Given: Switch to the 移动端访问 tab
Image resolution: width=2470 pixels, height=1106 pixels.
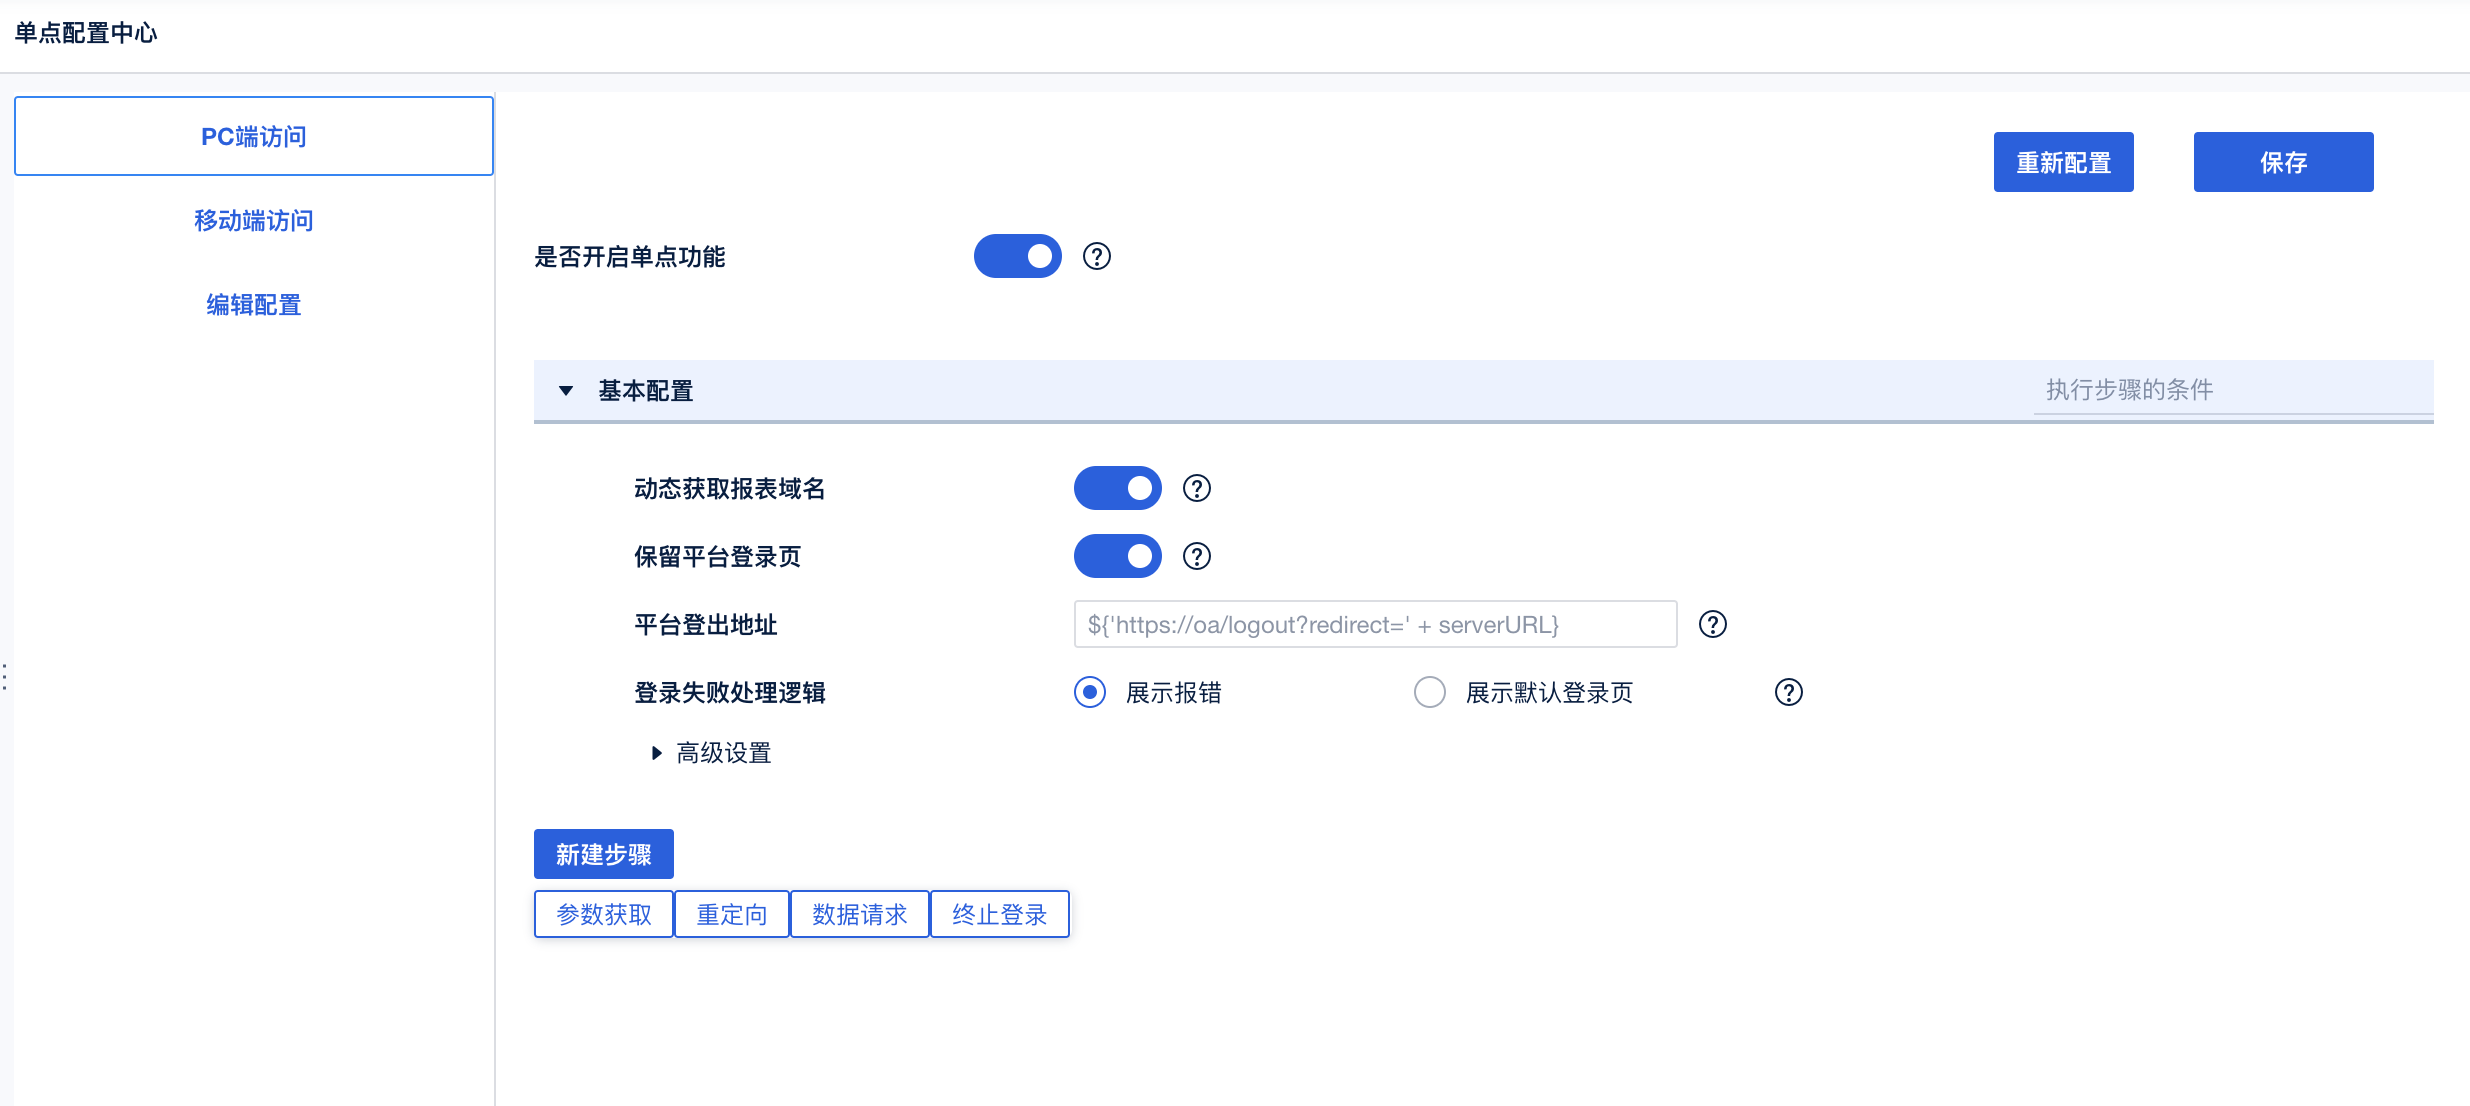Looking at the screenshot, I should coord(254,221).
